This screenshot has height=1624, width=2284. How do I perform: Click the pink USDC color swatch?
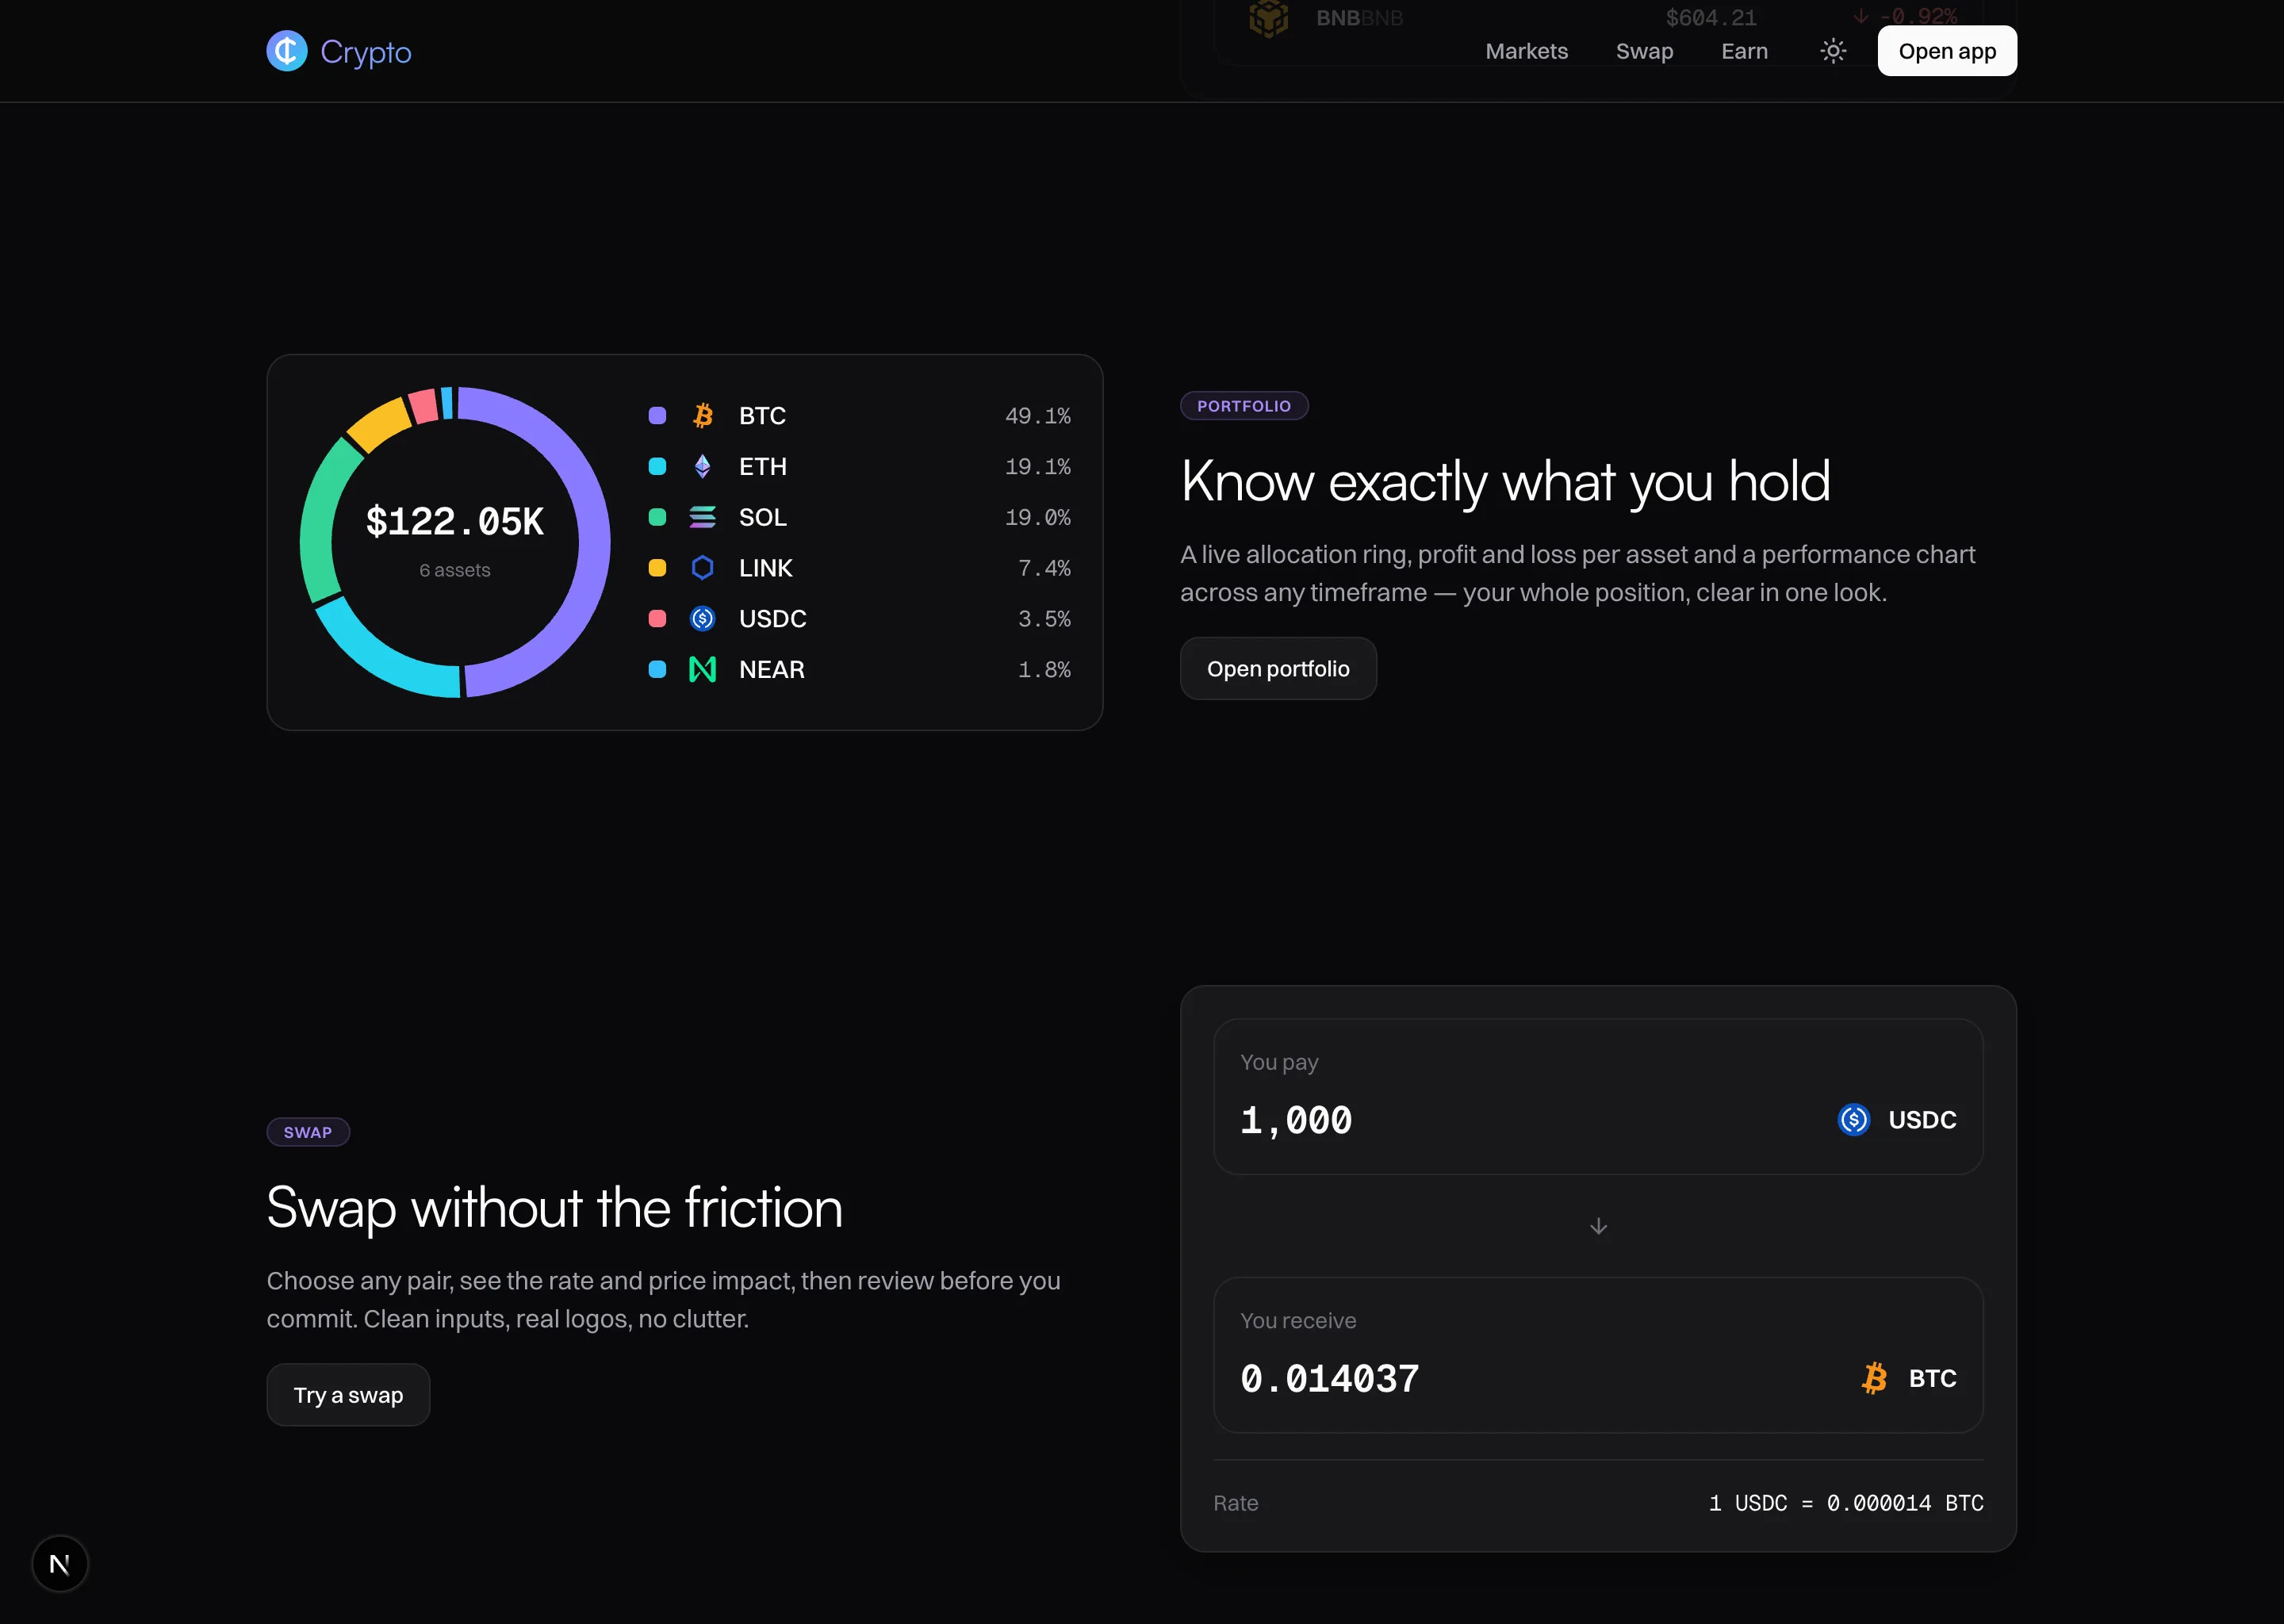(657, 619)
